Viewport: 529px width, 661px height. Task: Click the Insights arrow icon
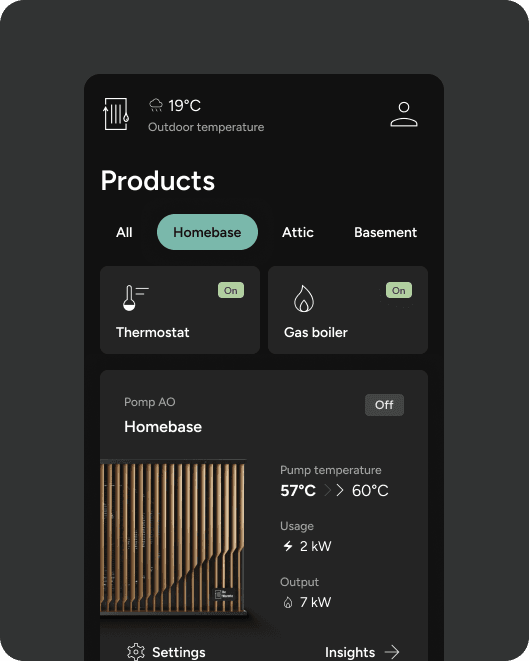coord(392,652)
